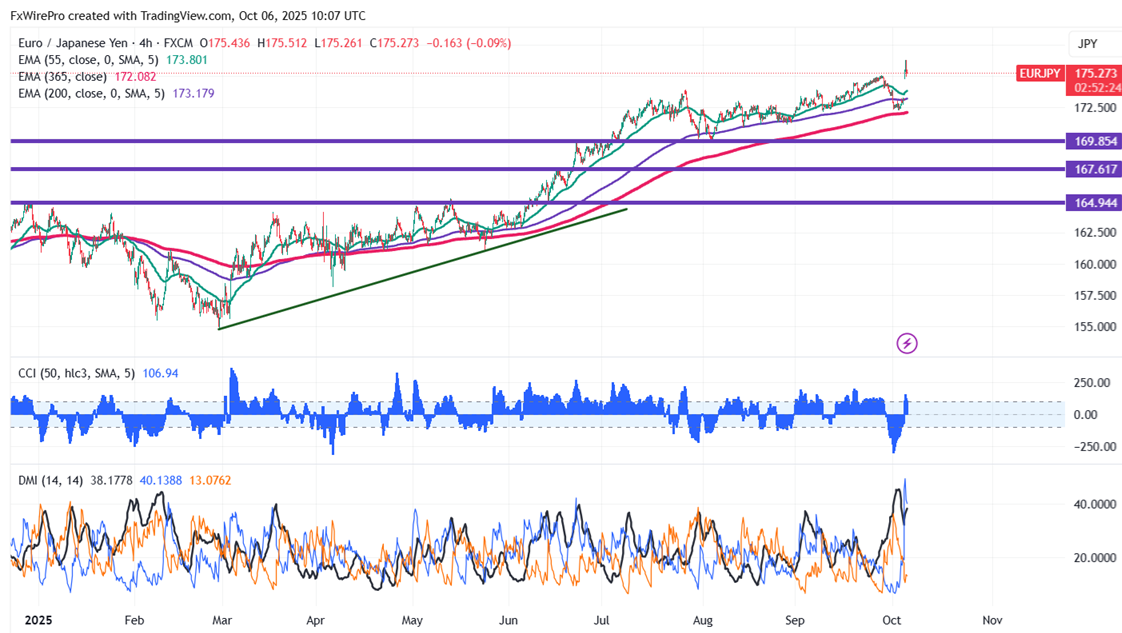Click the low price value L175.261
This screenshot has height=633, width=1122.
tap(338, 43)
